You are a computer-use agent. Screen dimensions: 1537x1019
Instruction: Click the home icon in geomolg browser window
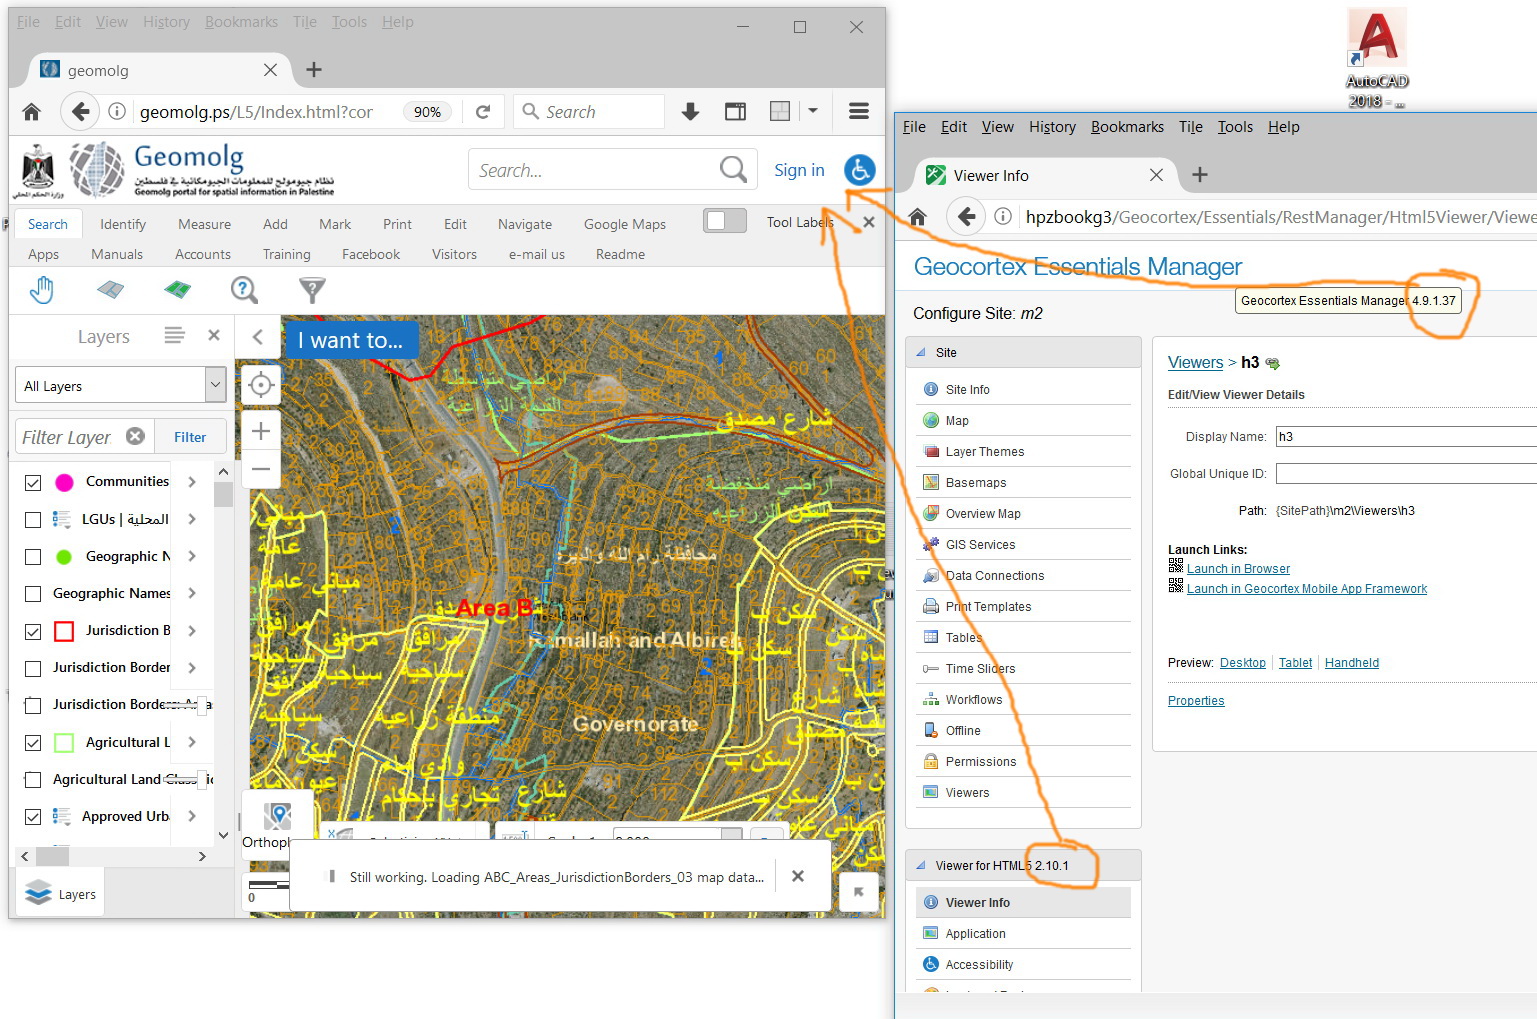point(32,112)
